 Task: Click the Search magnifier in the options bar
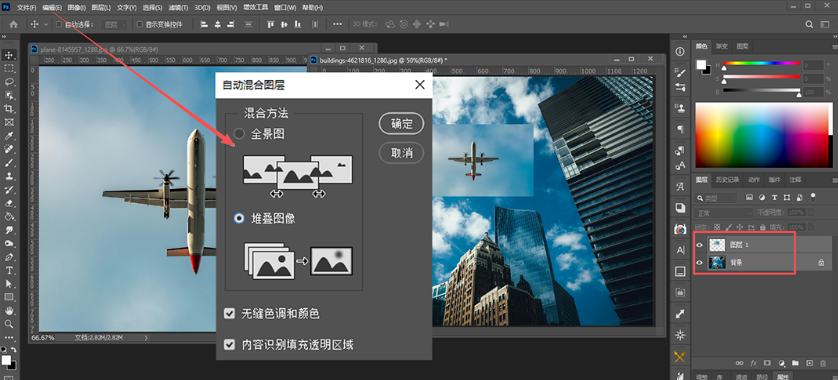[x=809, y=24]
